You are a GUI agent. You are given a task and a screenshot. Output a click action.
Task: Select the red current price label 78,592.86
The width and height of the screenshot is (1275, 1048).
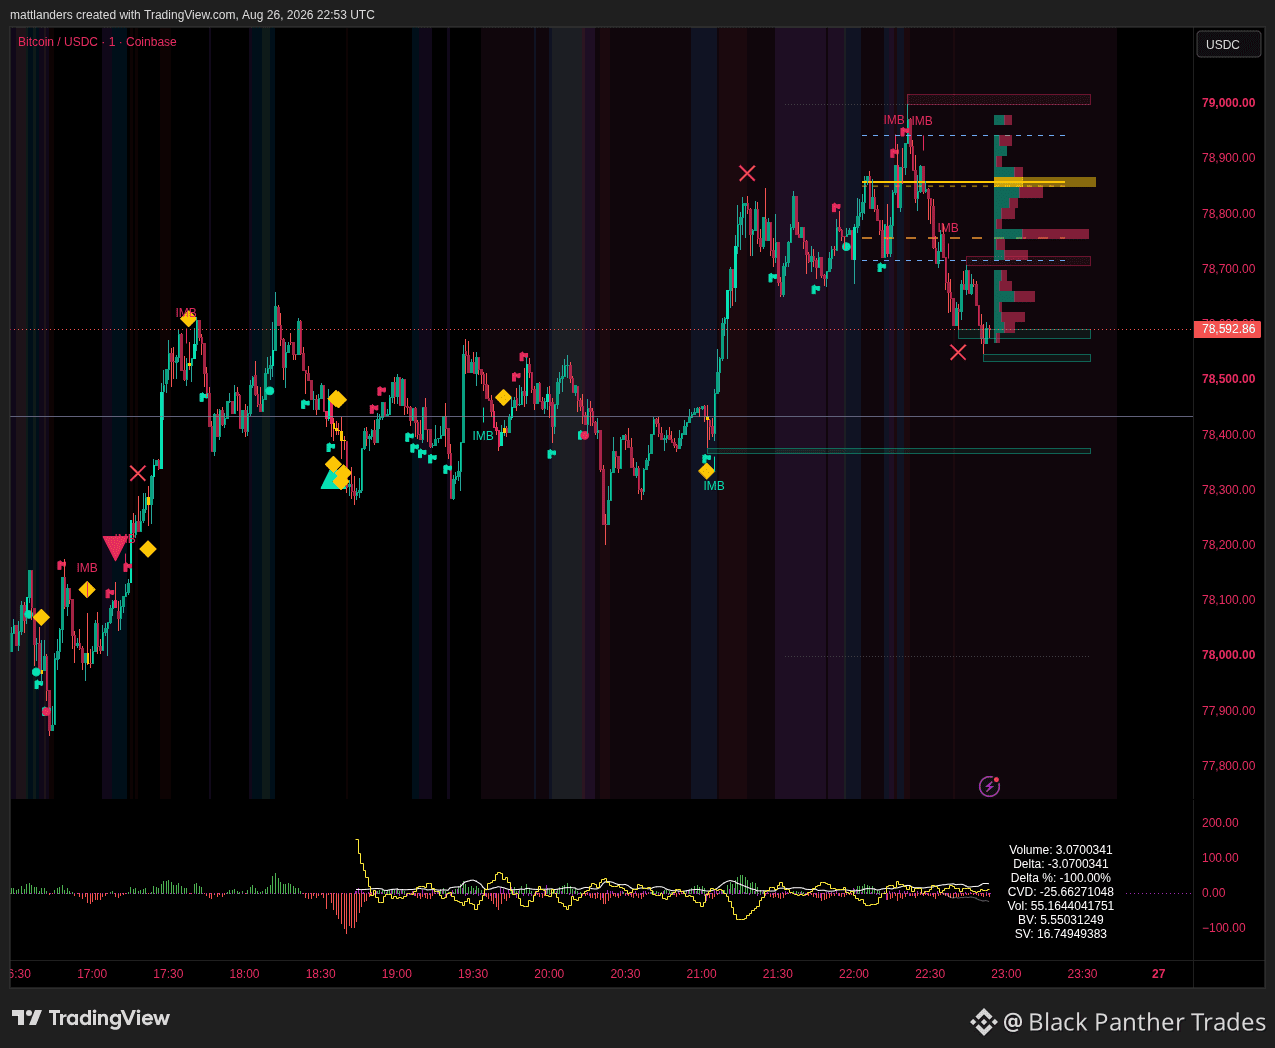pyautogui.click(x=1228, y=329)
